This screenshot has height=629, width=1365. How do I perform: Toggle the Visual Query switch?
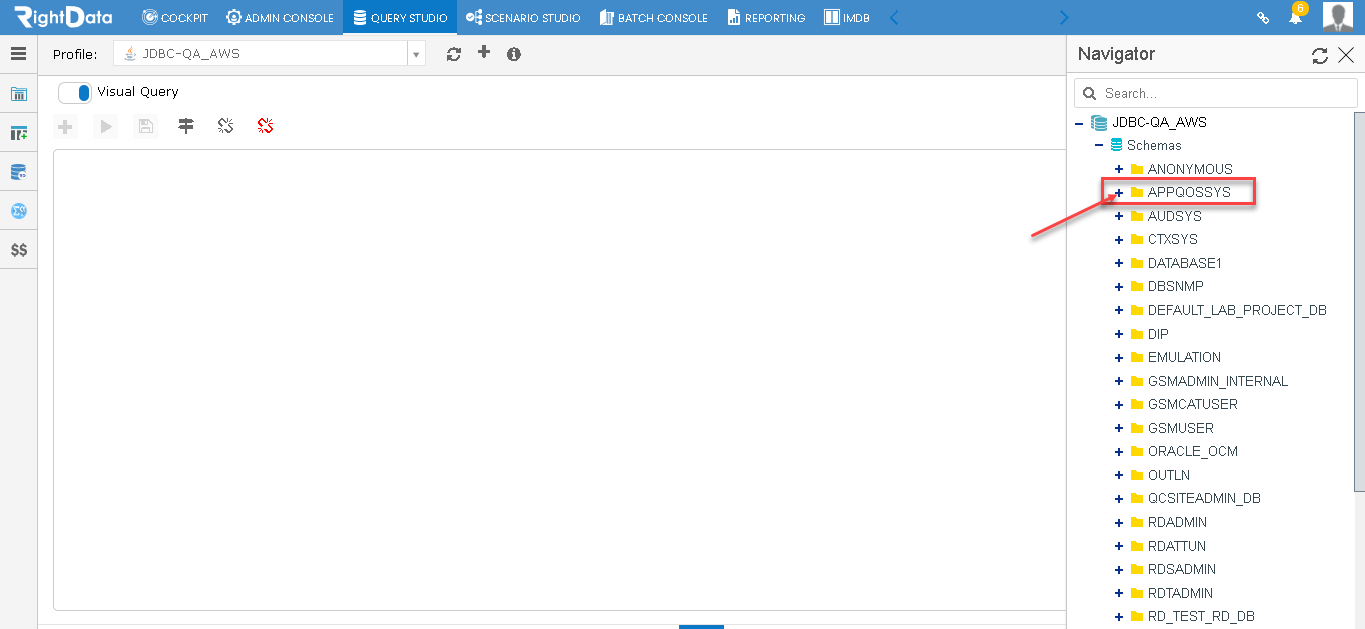coord(75,92)
